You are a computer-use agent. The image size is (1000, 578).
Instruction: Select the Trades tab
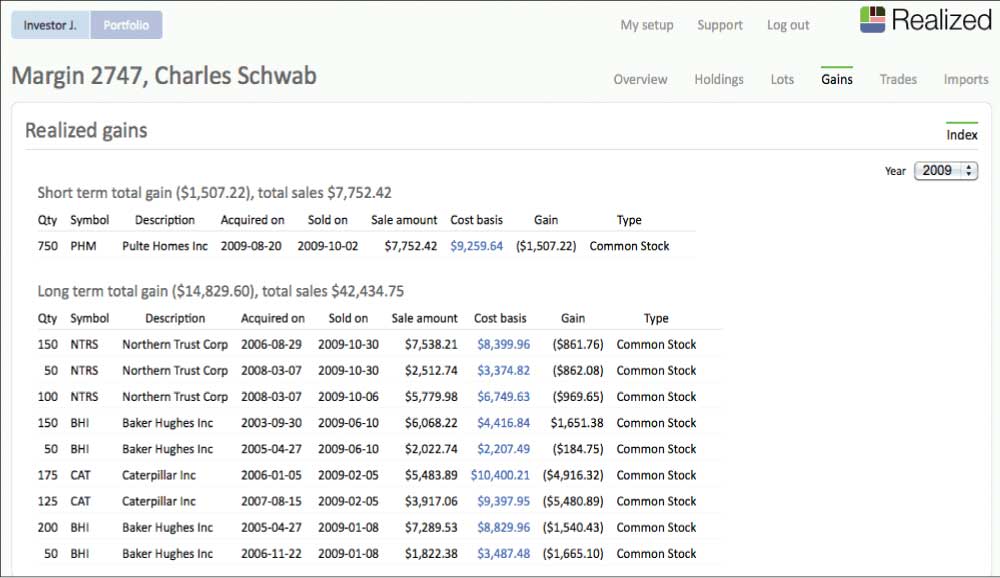tap(898, 79)
